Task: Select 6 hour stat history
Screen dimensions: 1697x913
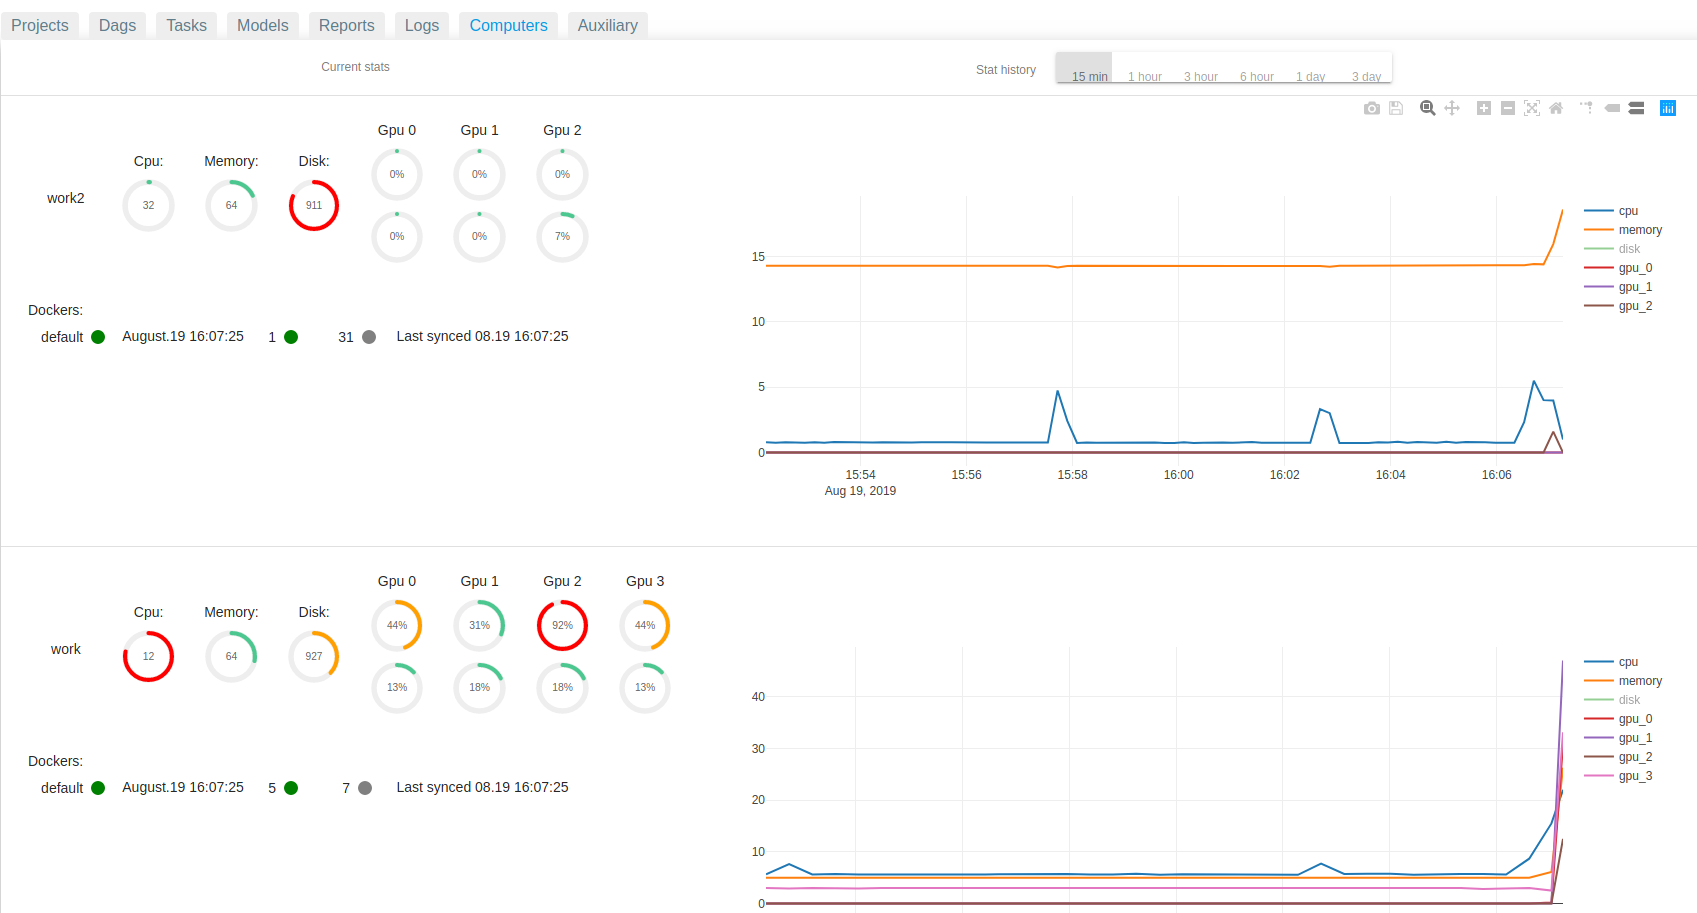Action: [x=1252, y=68]
